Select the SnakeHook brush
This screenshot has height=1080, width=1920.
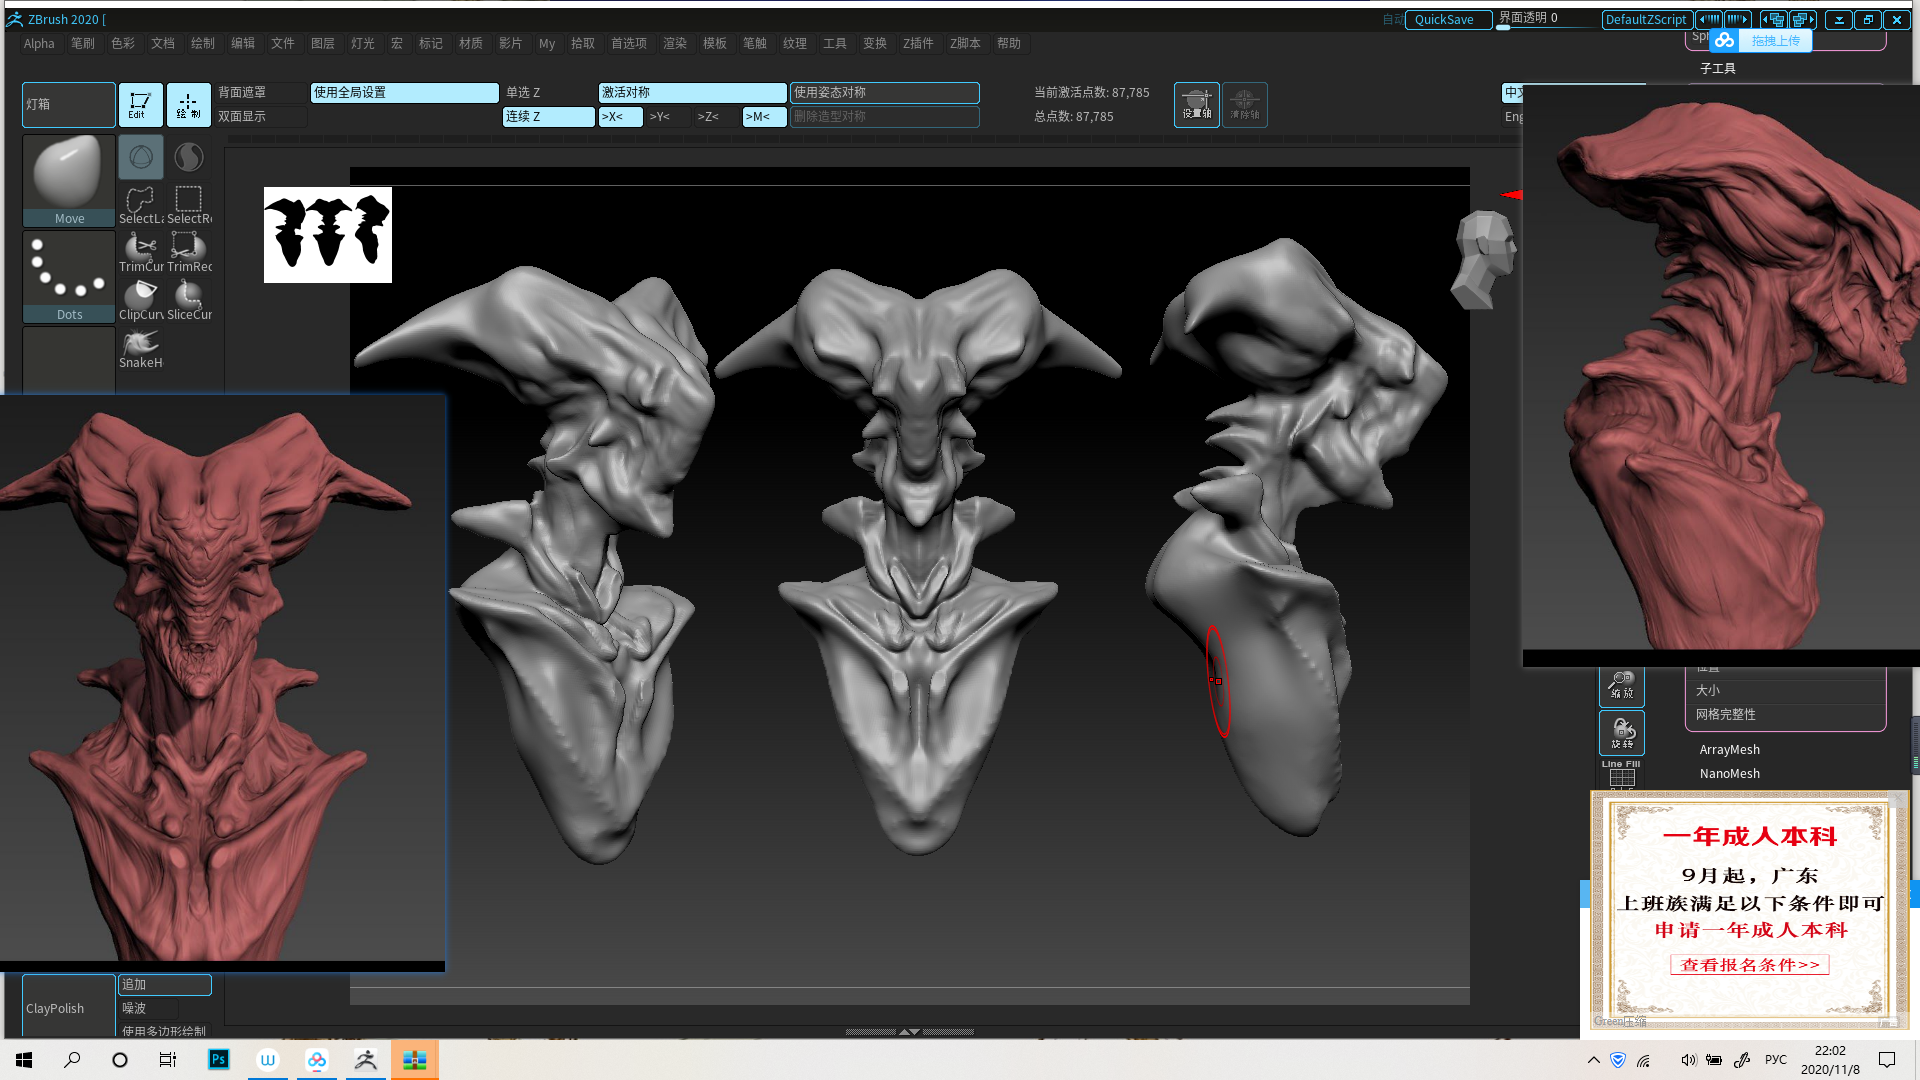pos(141,349)
